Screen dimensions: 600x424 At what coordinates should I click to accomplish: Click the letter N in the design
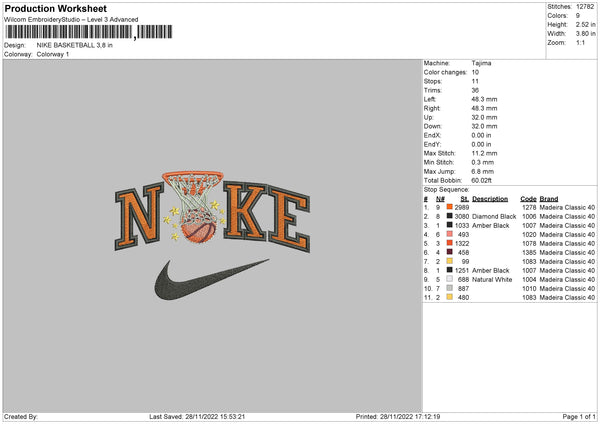[139, 217]
